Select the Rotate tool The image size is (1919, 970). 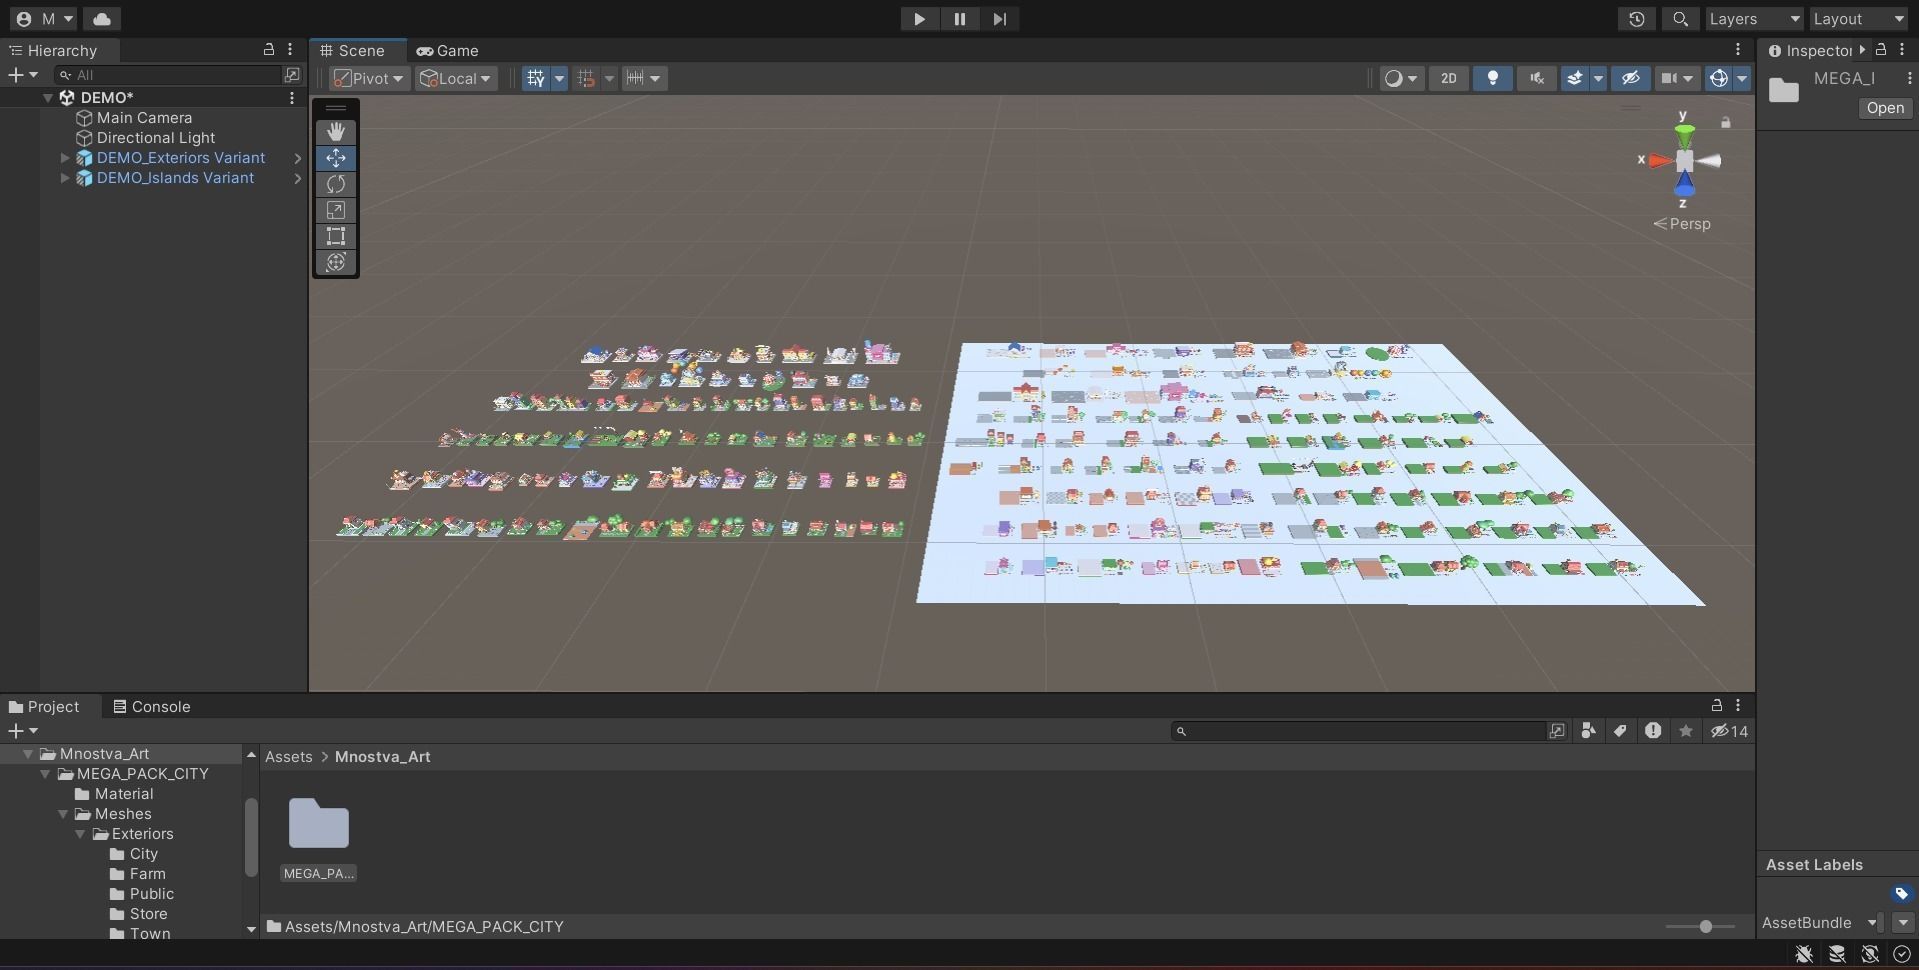coord(336,184)
